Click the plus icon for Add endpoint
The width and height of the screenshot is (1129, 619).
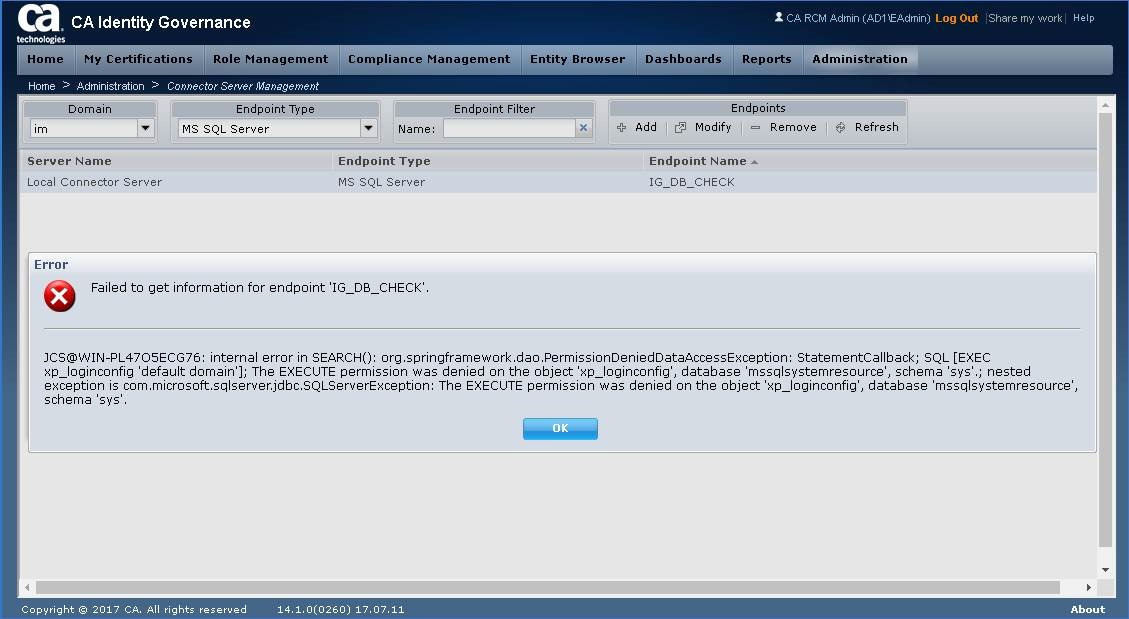pos(621,127)
